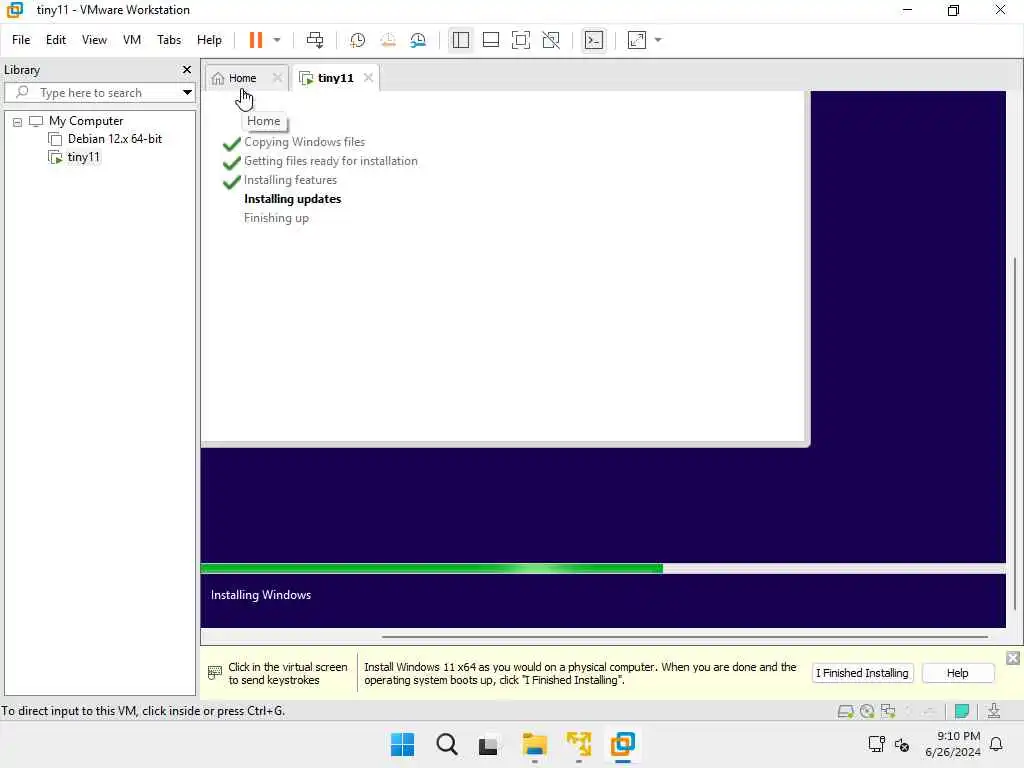Screen dimensions: 1024x768
Task: Close the Library panel
Action: click(x=187, y=69)
